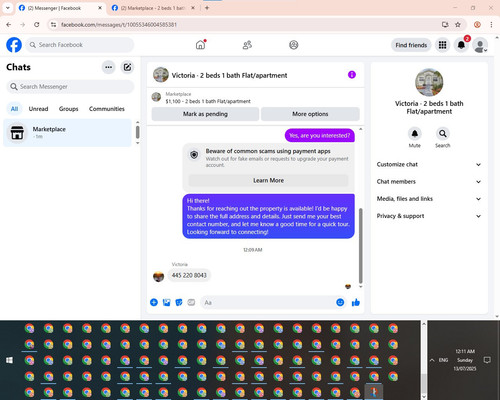This screenshot has height=400, width=500.
Task: Click Mark as pending button
Action: [x=205, y=114]
